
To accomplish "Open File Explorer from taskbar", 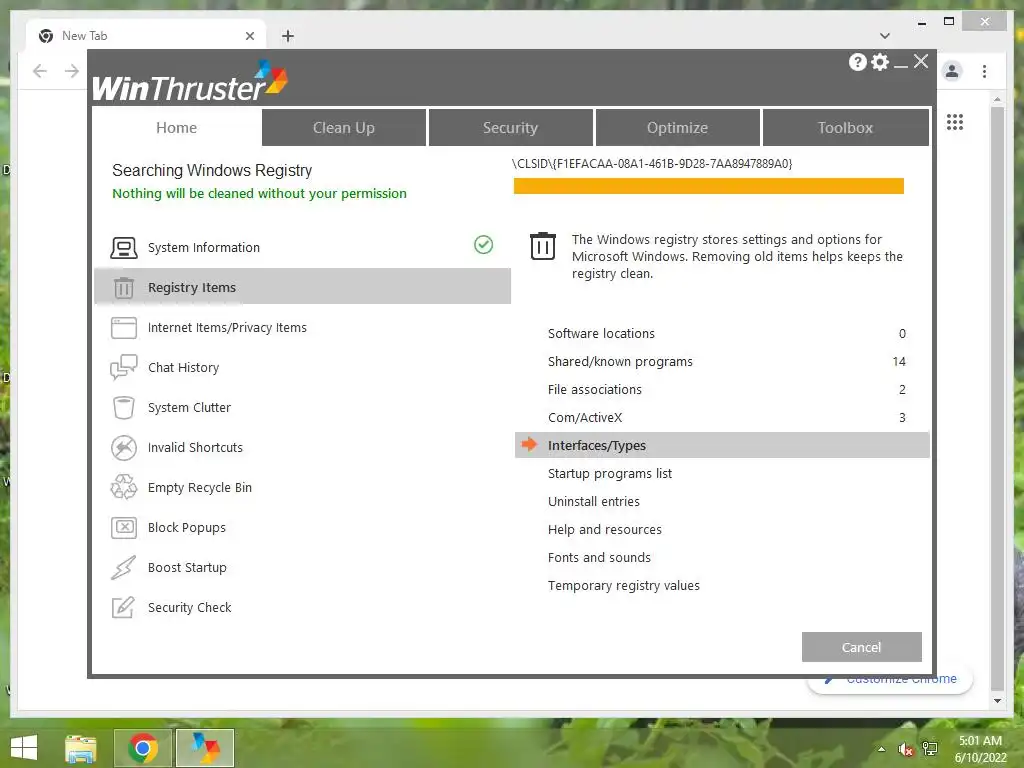I will pos(80,748).
